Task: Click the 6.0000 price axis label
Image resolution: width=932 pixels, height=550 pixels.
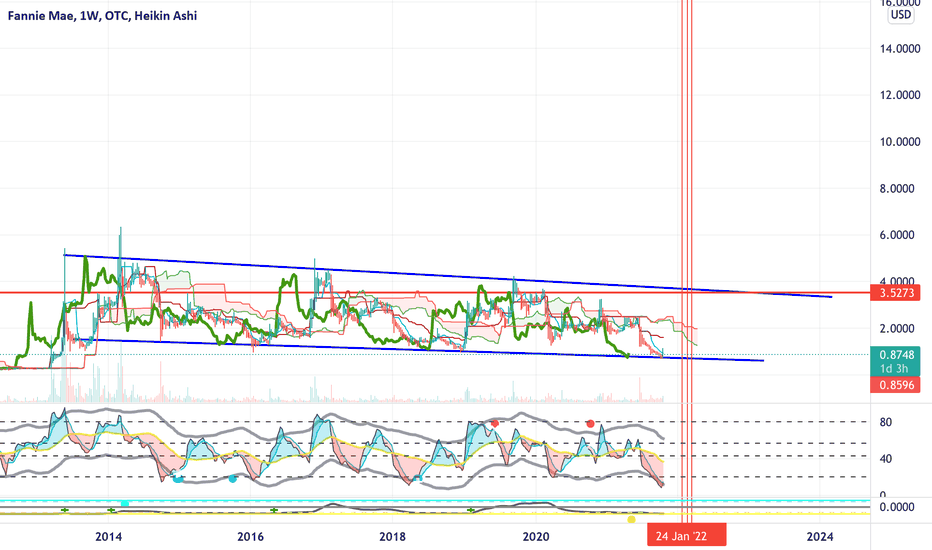Action: coord(897,235)
